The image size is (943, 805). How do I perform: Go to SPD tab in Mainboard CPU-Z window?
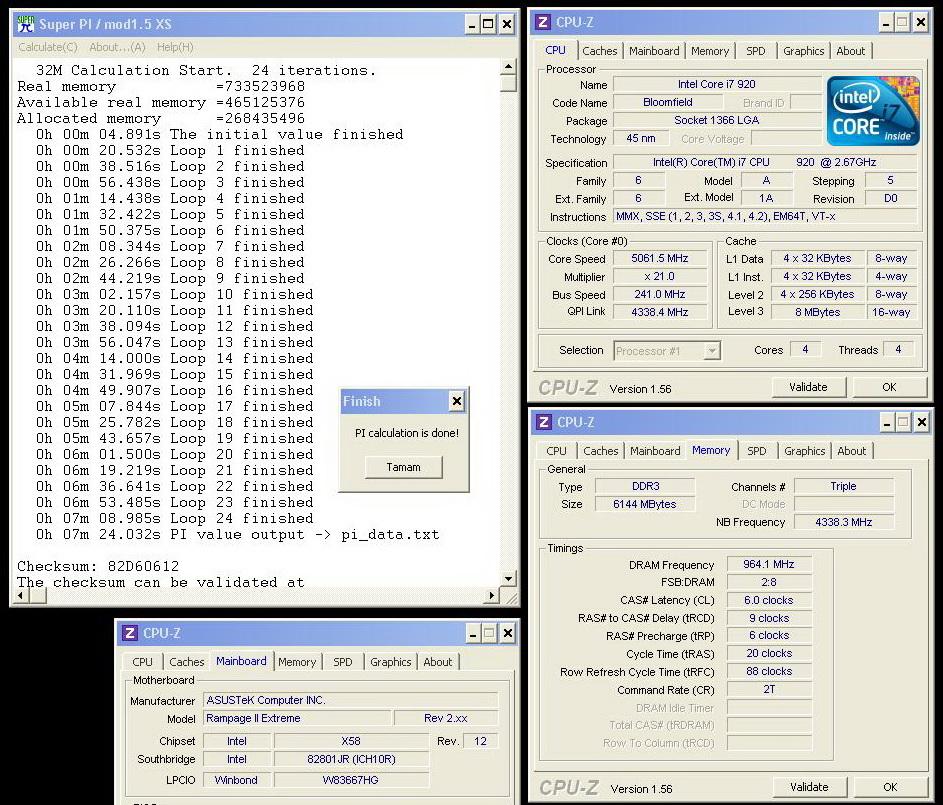pos(343,662)
